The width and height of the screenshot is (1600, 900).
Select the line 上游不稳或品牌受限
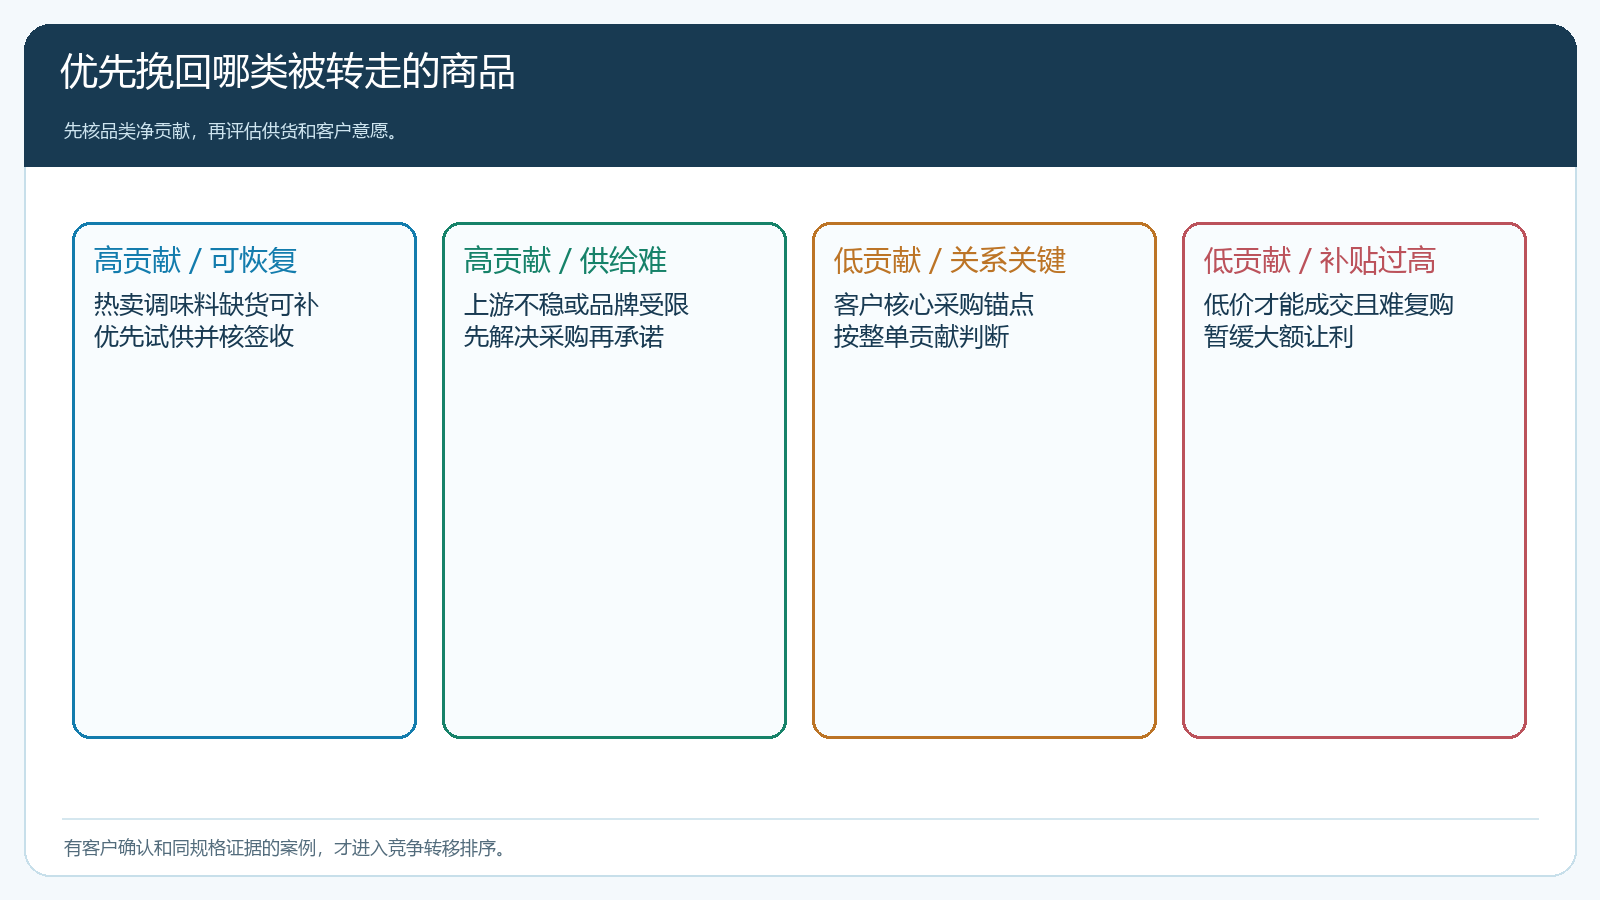576,304
